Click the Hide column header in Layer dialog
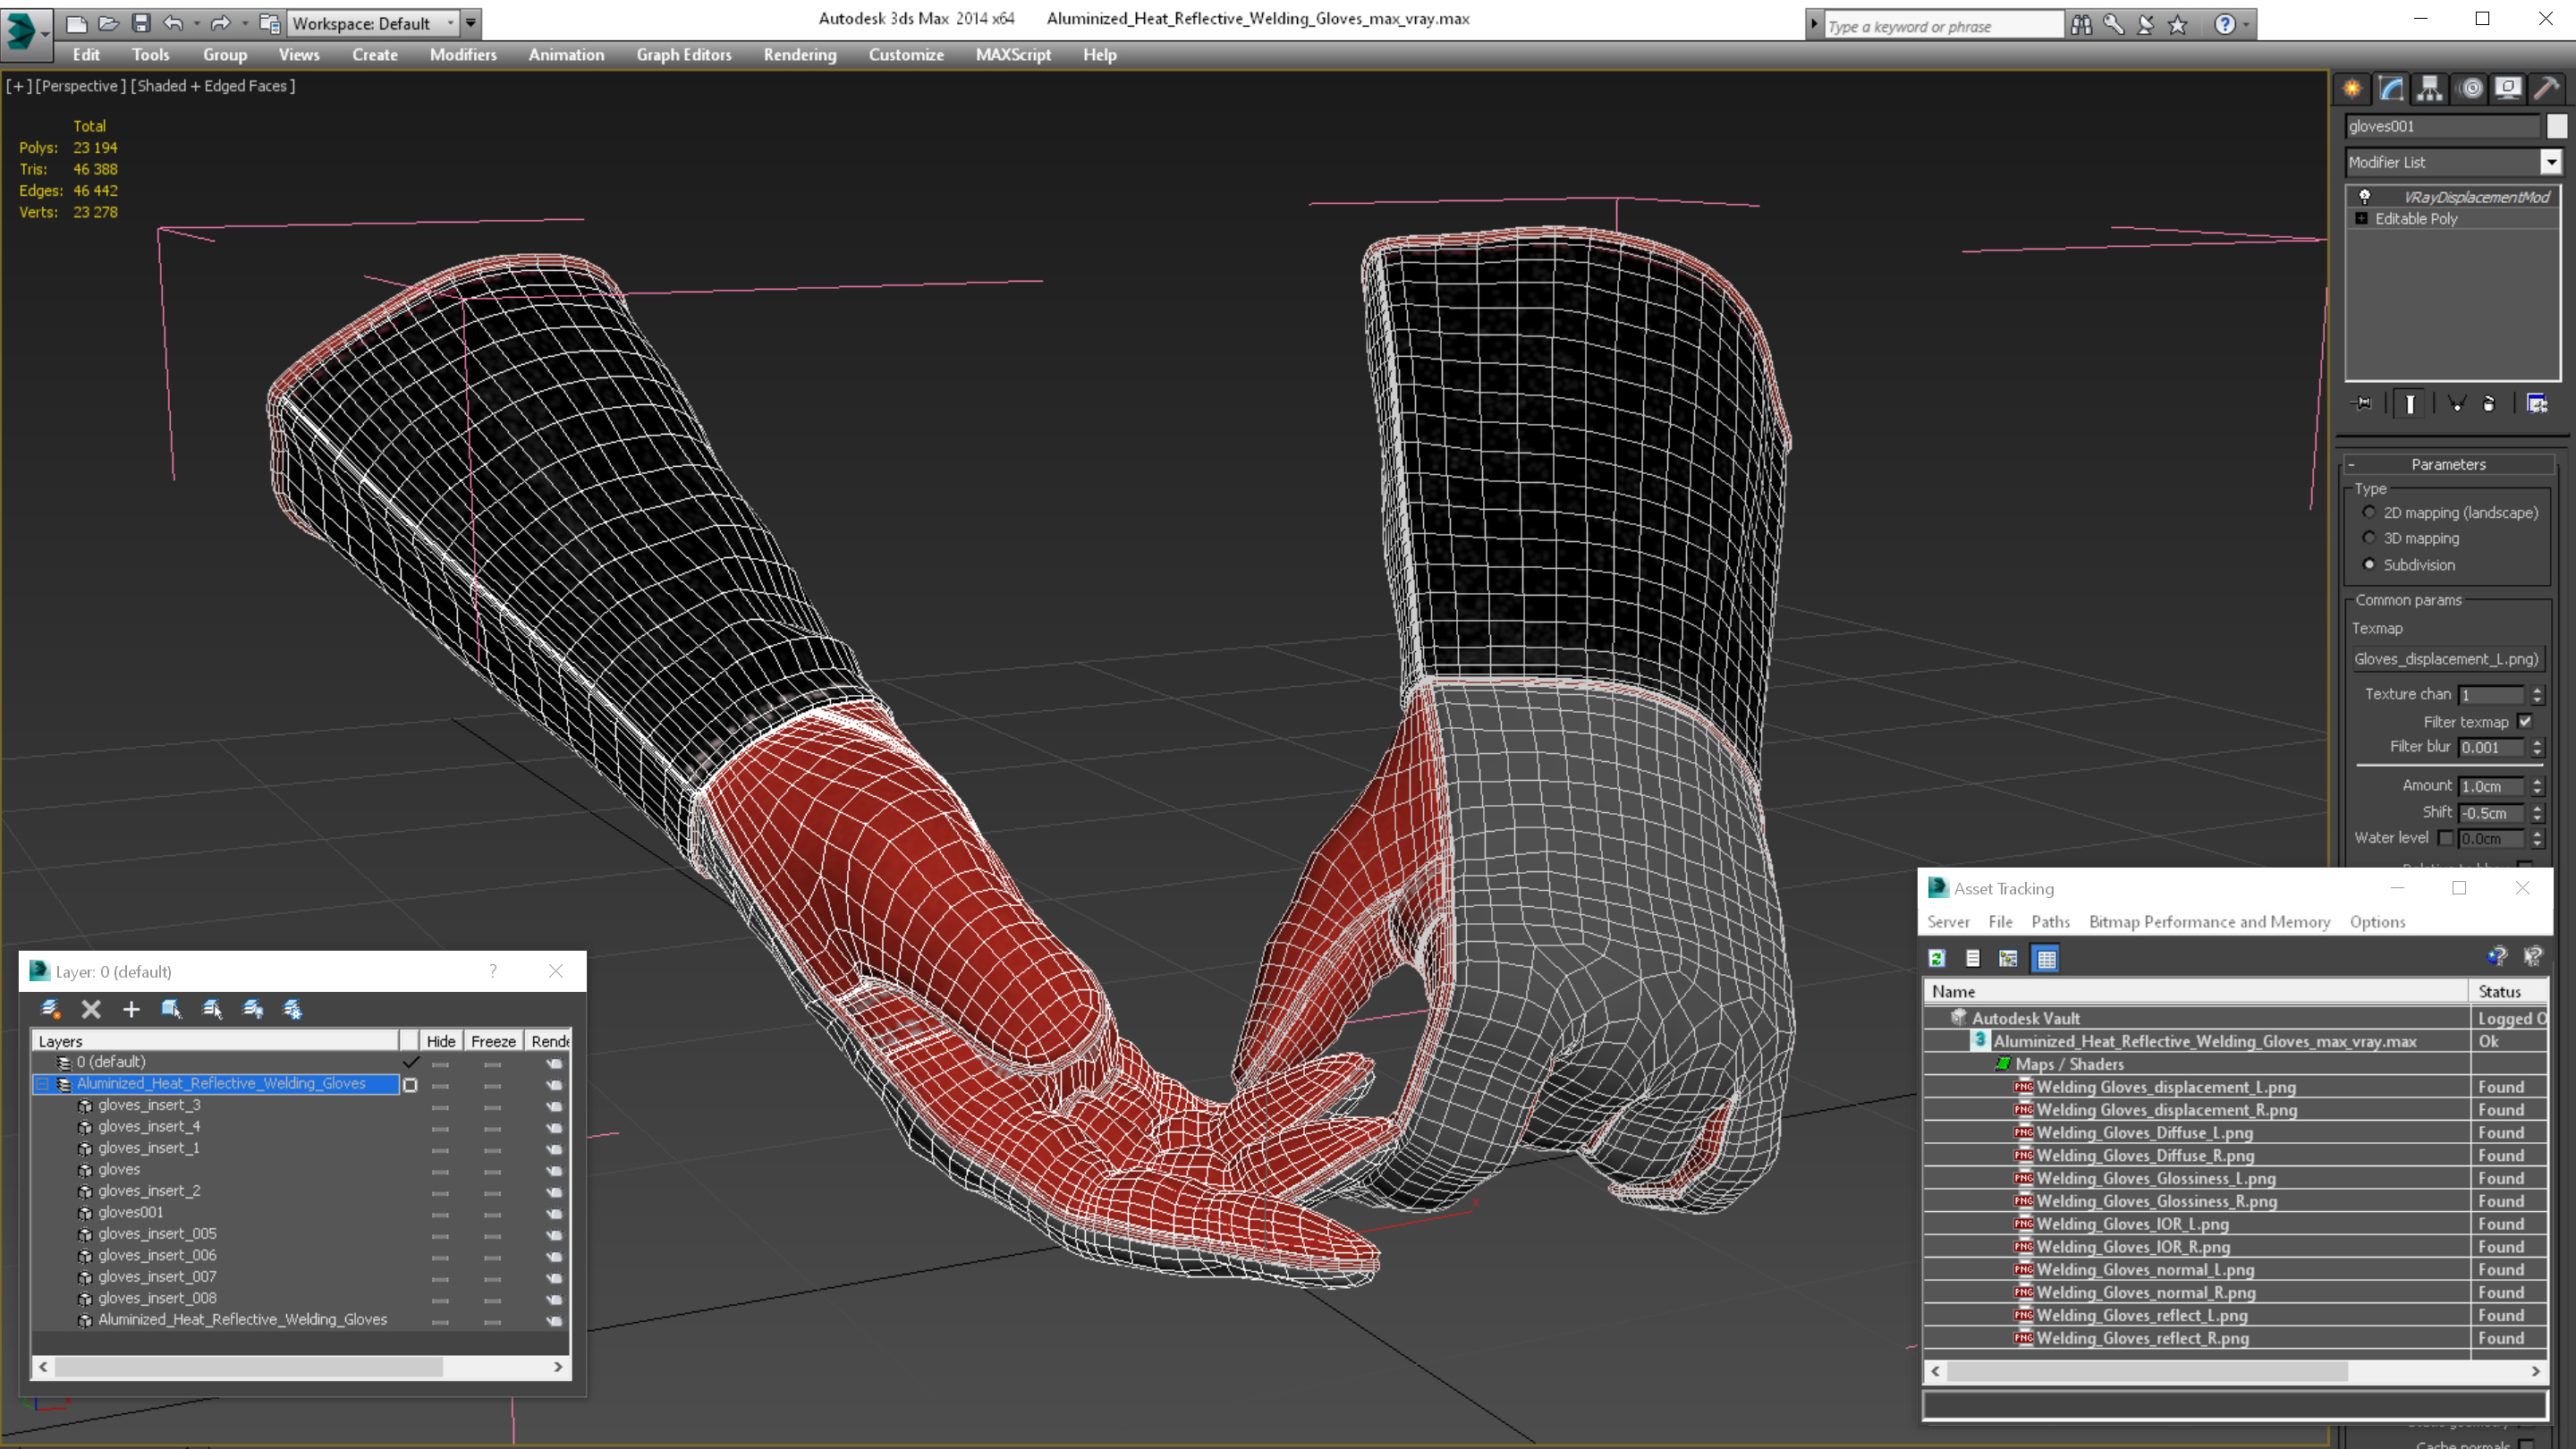The height and width of the screenshot is (1449, 2576). (441, 1041)
